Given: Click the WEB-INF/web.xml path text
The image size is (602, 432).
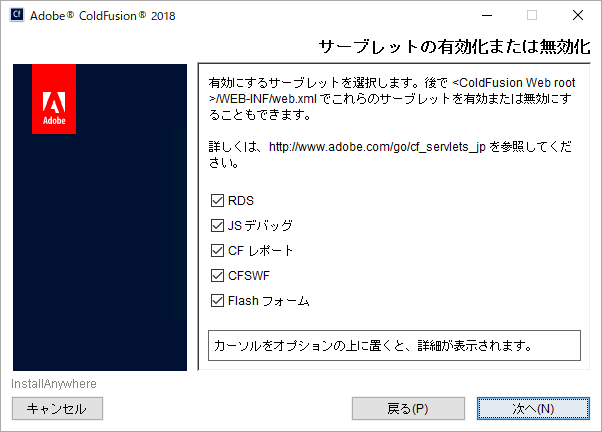Looking at the screenshot, I should click(x=263, y=99).
